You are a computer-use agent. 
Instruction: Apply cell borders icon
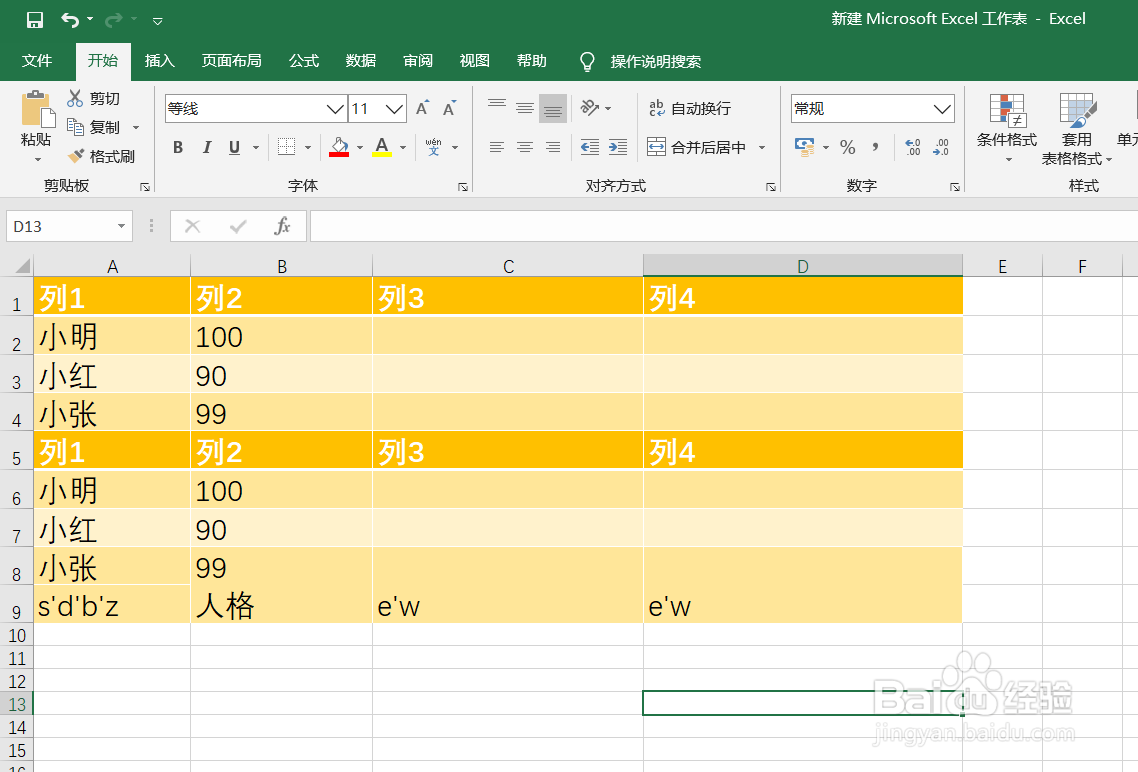coord(287,147)
